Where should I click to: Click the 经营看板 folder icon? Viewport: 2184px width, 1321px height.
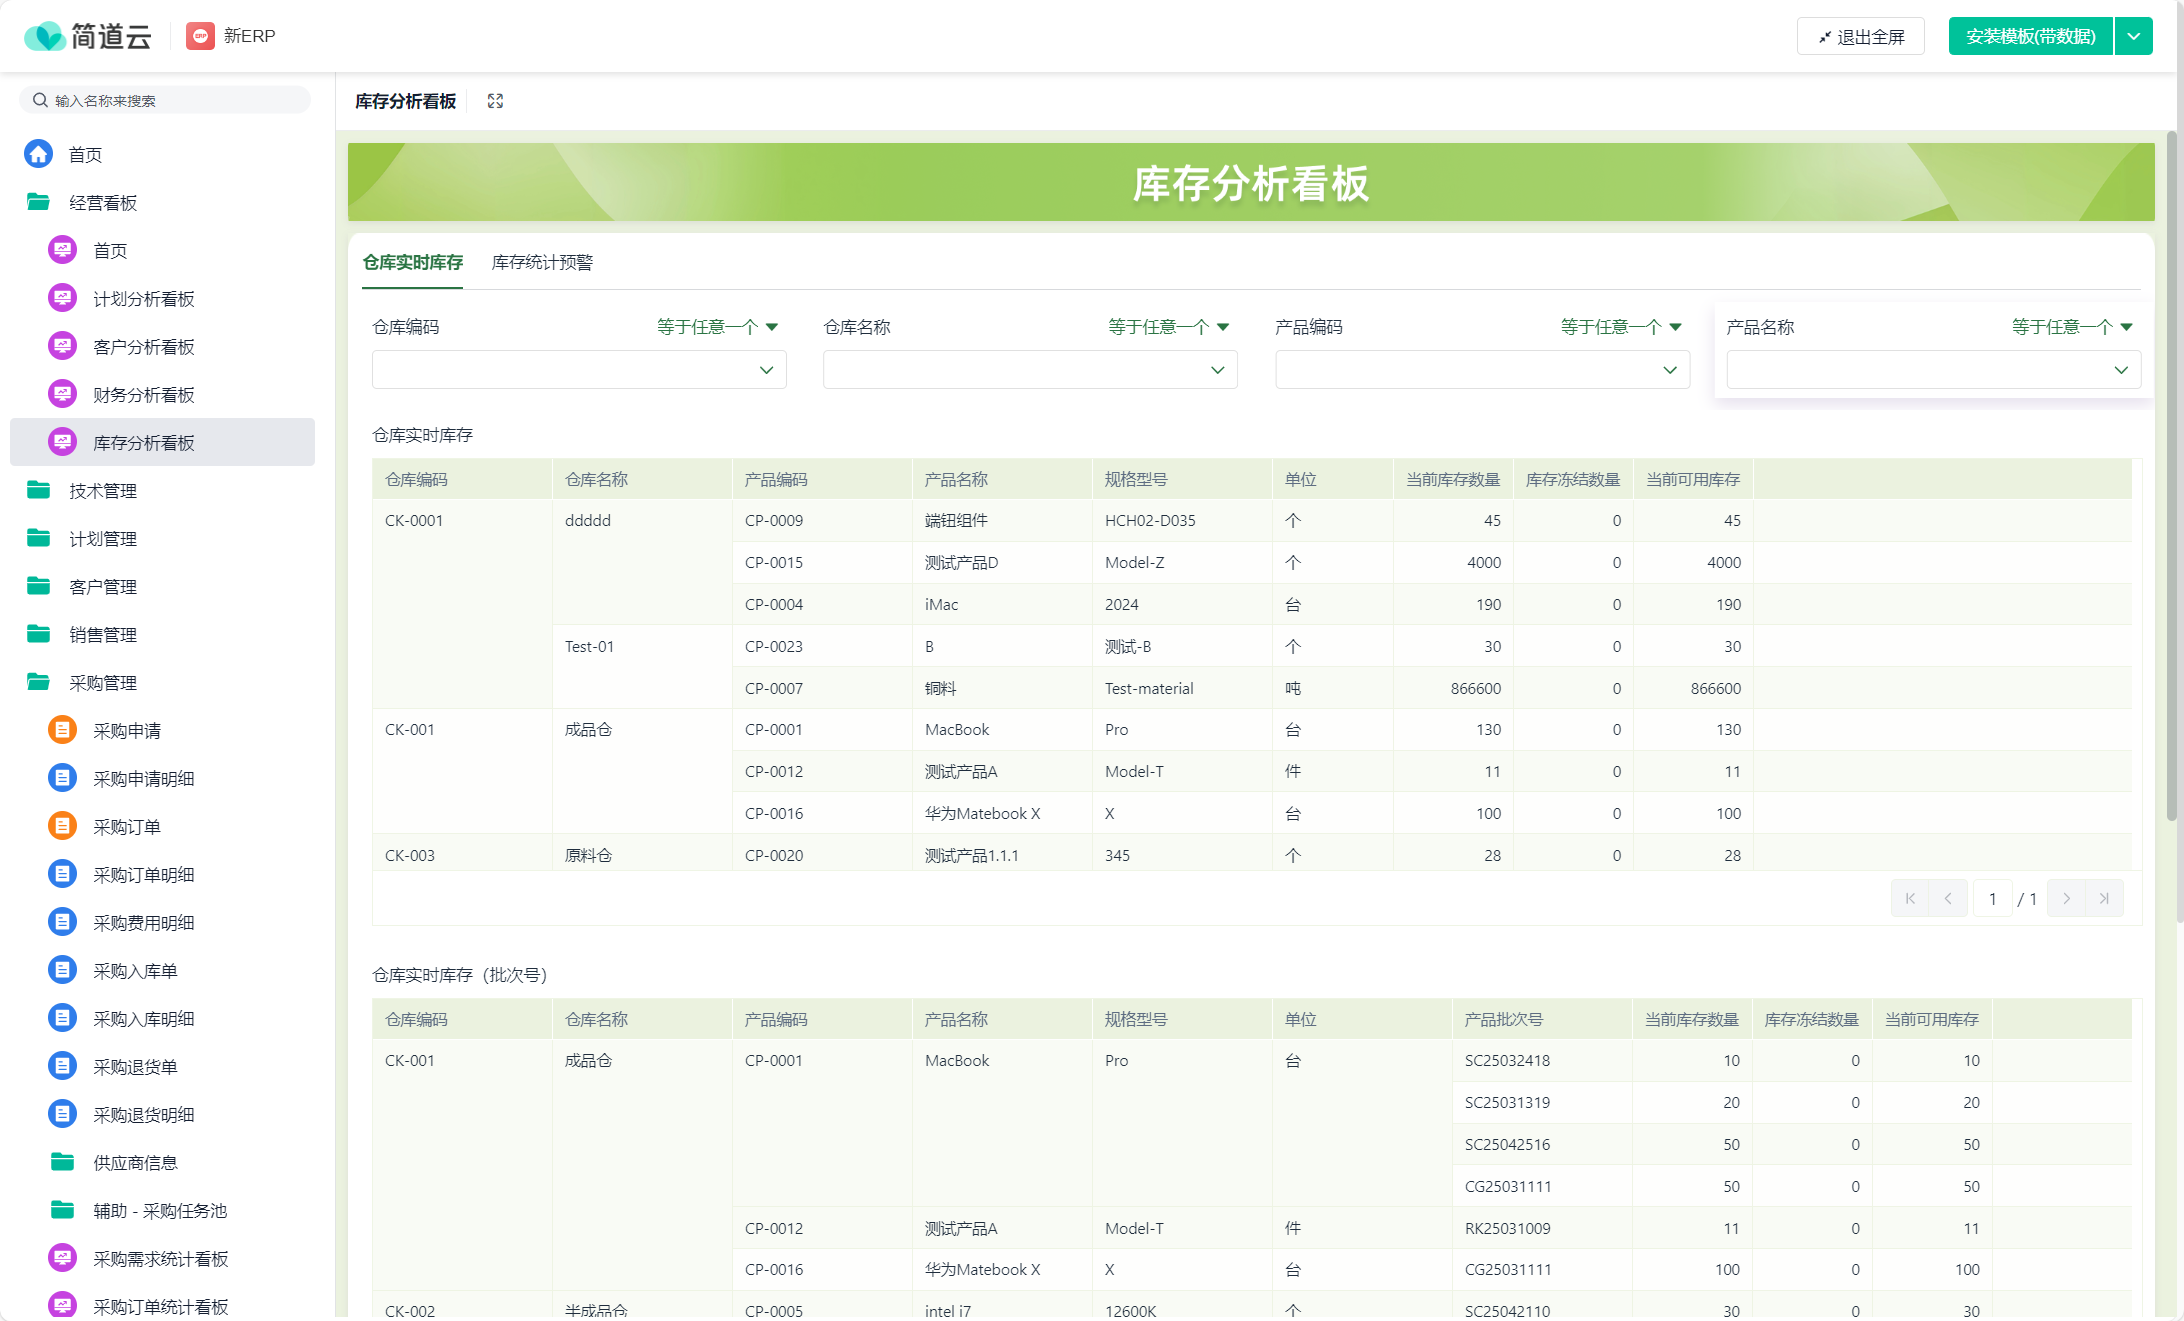tap(38, 202)
